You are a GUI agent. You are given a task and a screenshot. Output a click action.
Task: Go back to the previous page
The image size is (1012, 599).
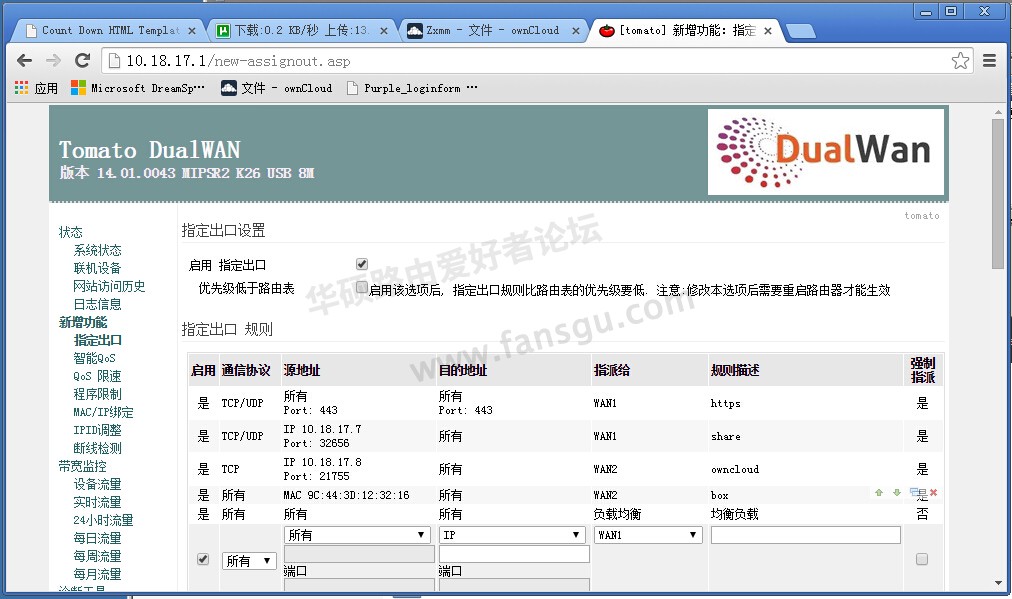pos(25,61)
